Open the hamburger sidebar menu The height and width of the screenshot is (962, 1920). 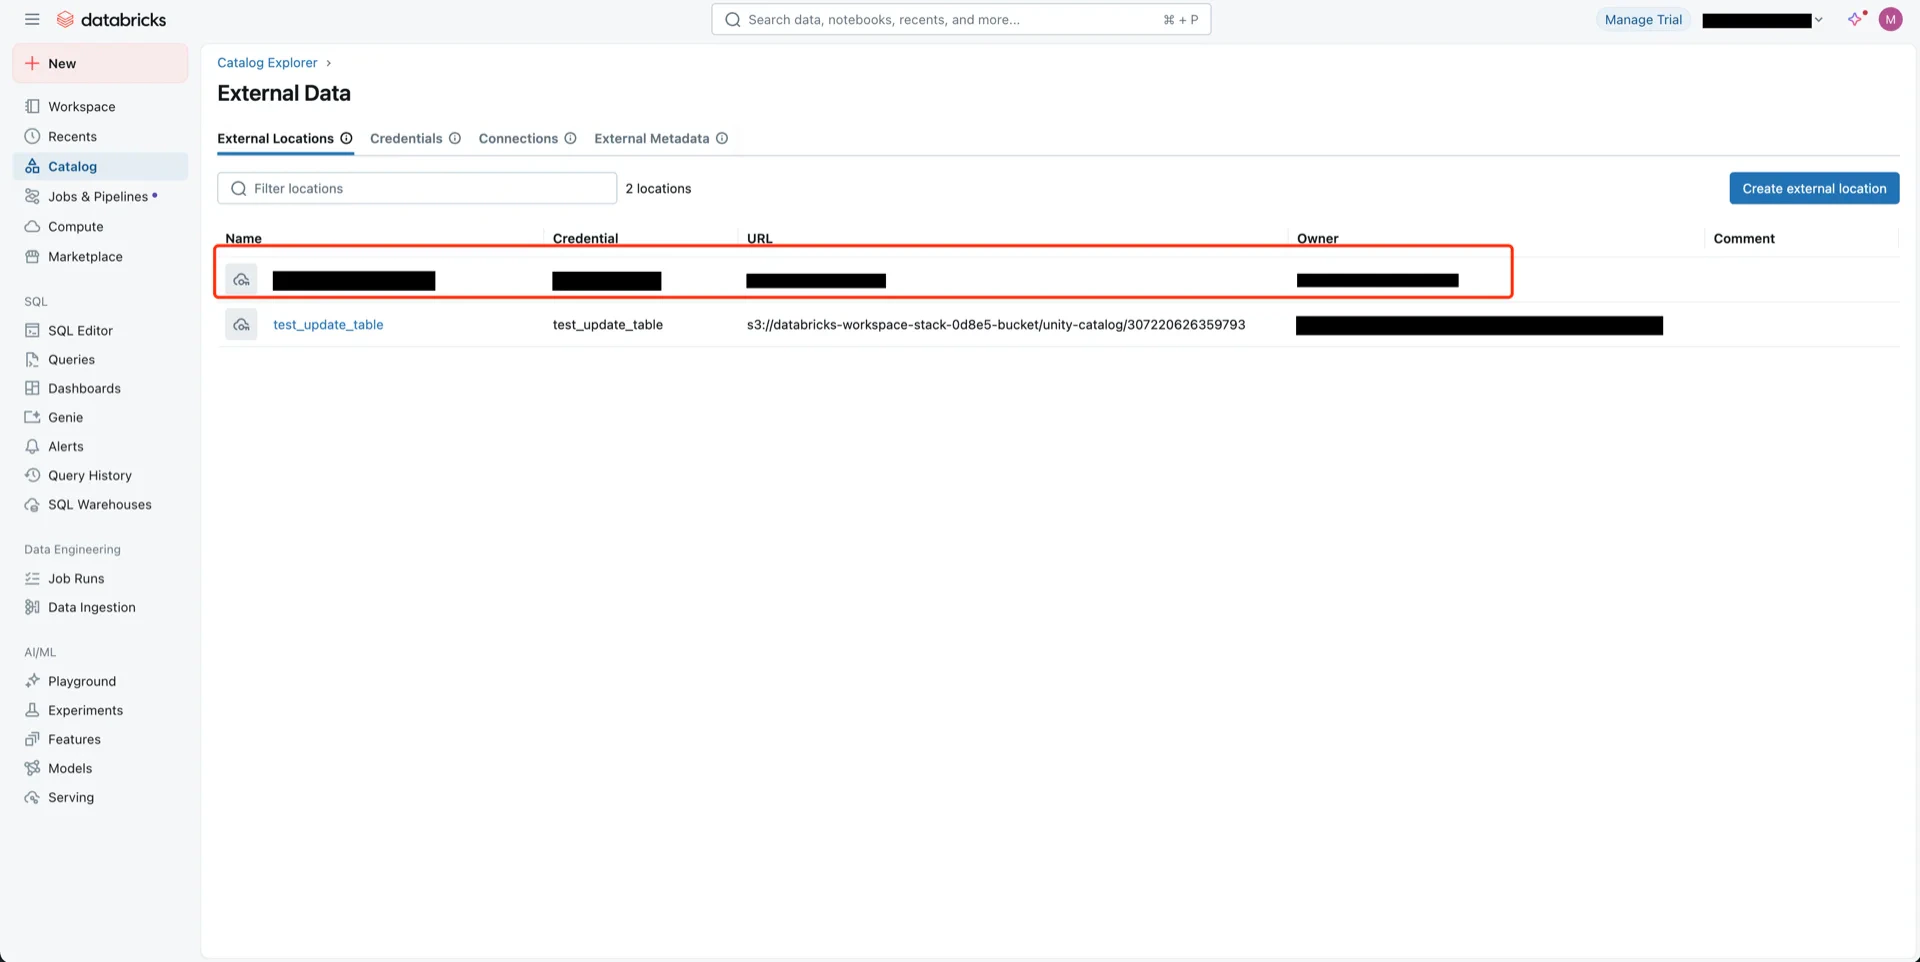click(x=32, y=19)
